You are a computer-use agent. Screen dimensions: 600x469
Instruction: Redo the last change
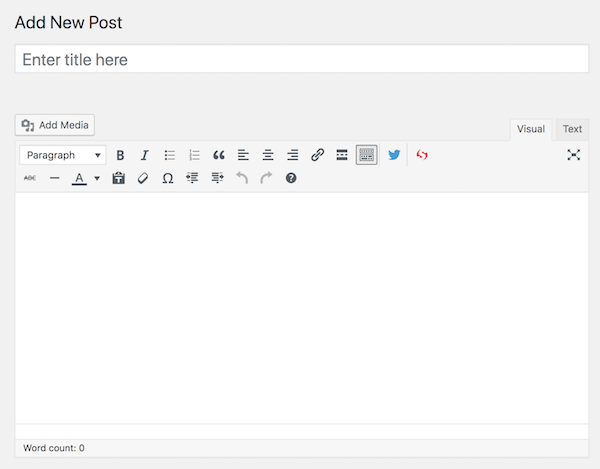(x=266, y=178)
